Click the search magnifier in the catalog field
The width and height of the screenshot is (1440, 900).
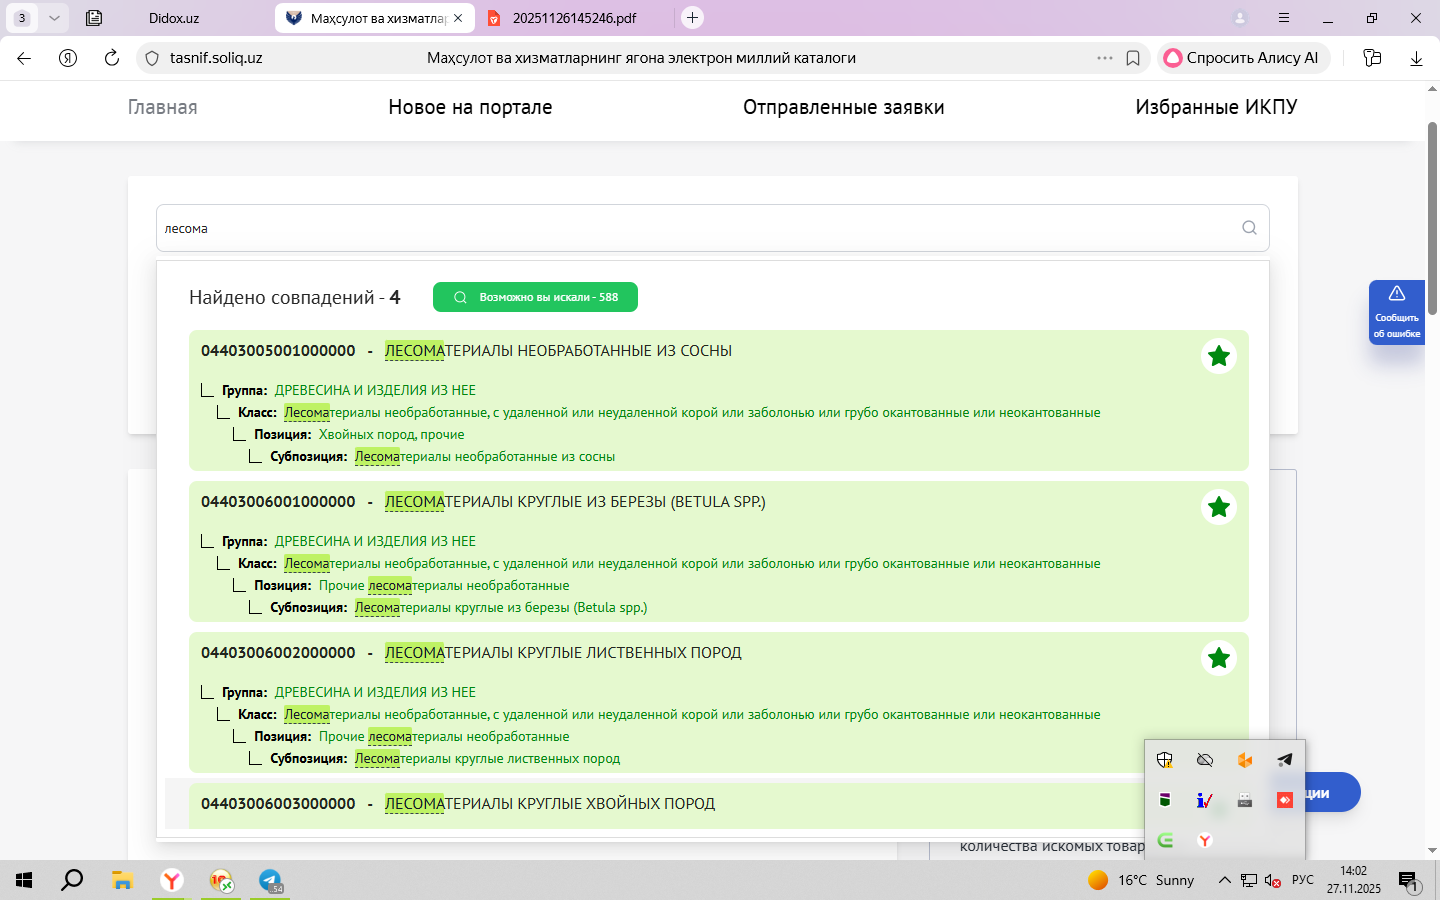[1249, 228]
